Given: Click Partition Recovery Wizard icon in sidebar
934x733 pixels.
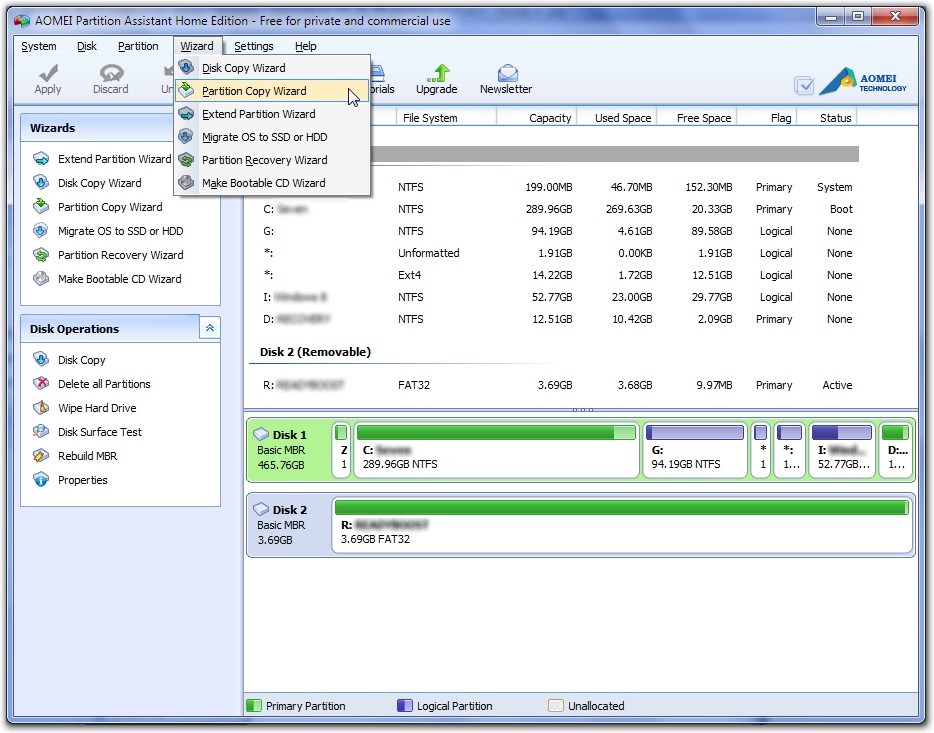Looking at the screenshot, I should click(x=41, y=255).
